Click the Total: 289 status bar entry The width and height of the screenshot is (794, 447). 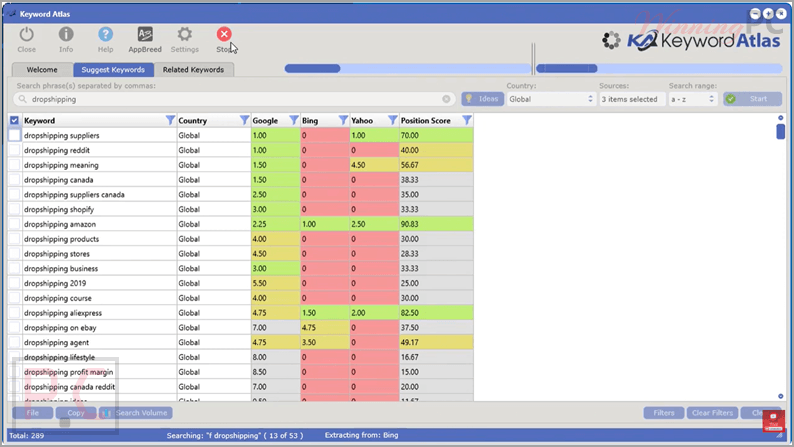(27, 435)
